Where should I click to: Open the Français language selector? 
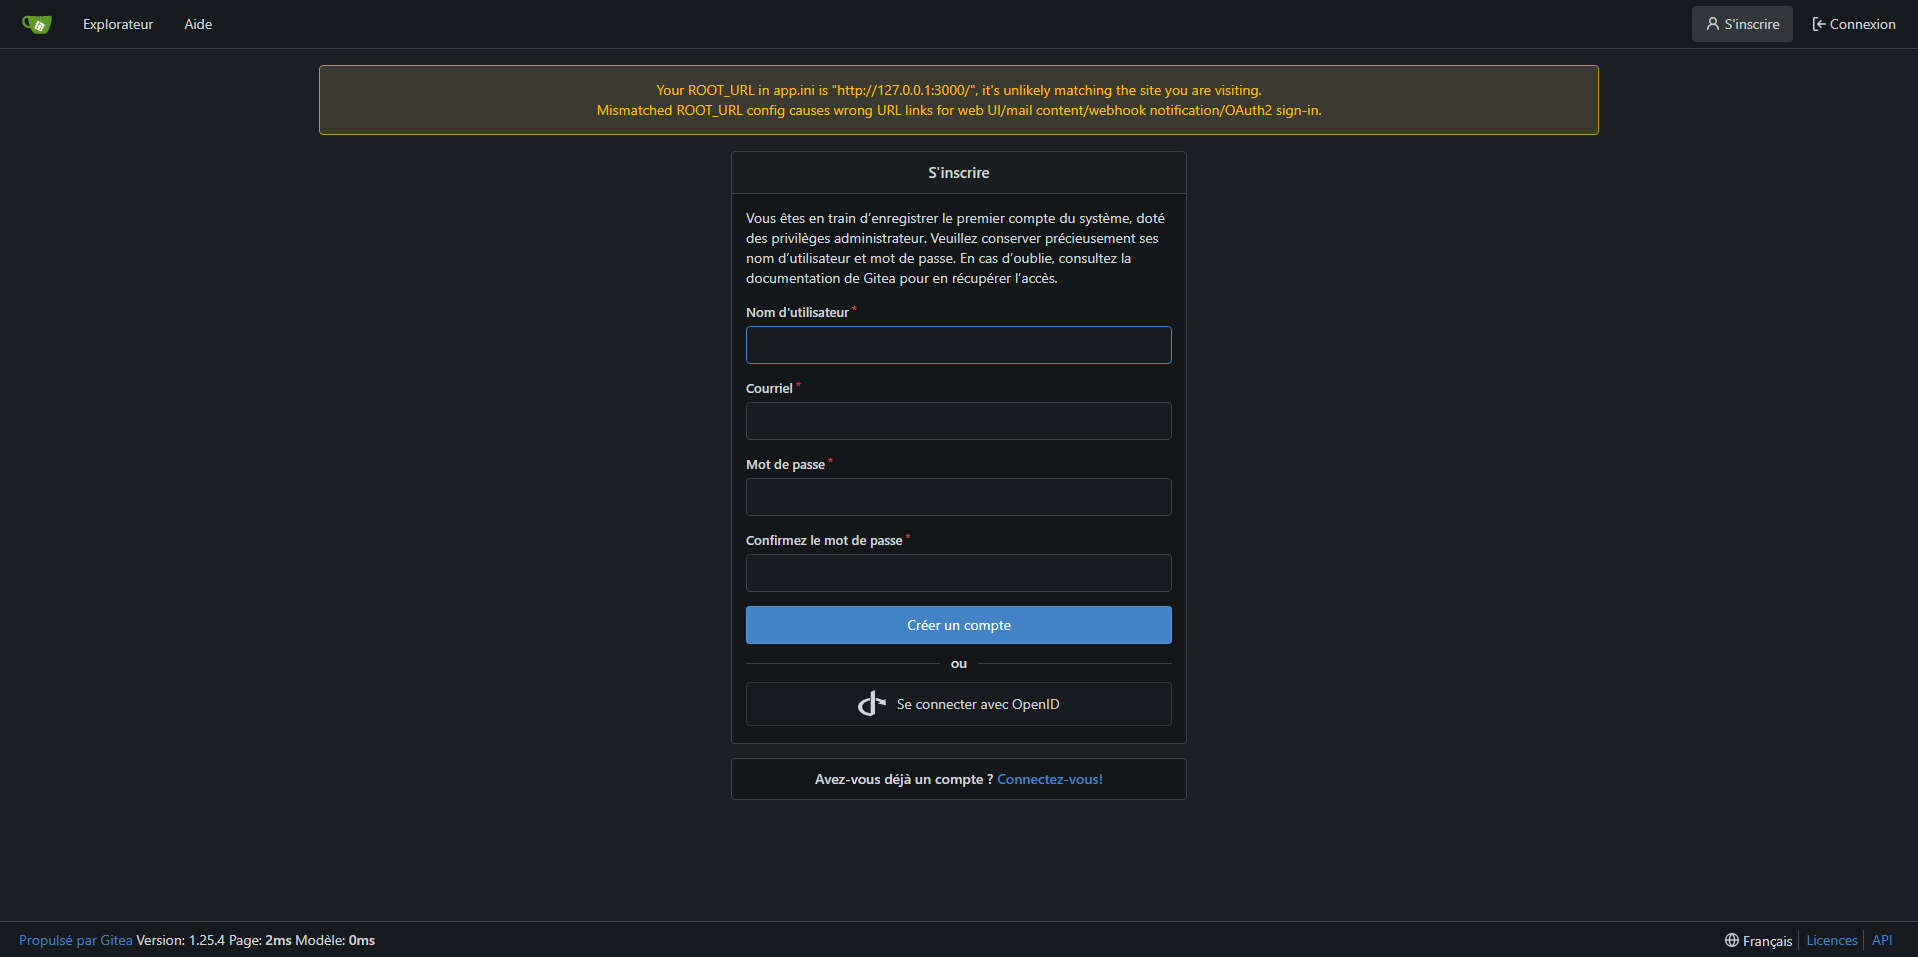[x=1767, y=941]
